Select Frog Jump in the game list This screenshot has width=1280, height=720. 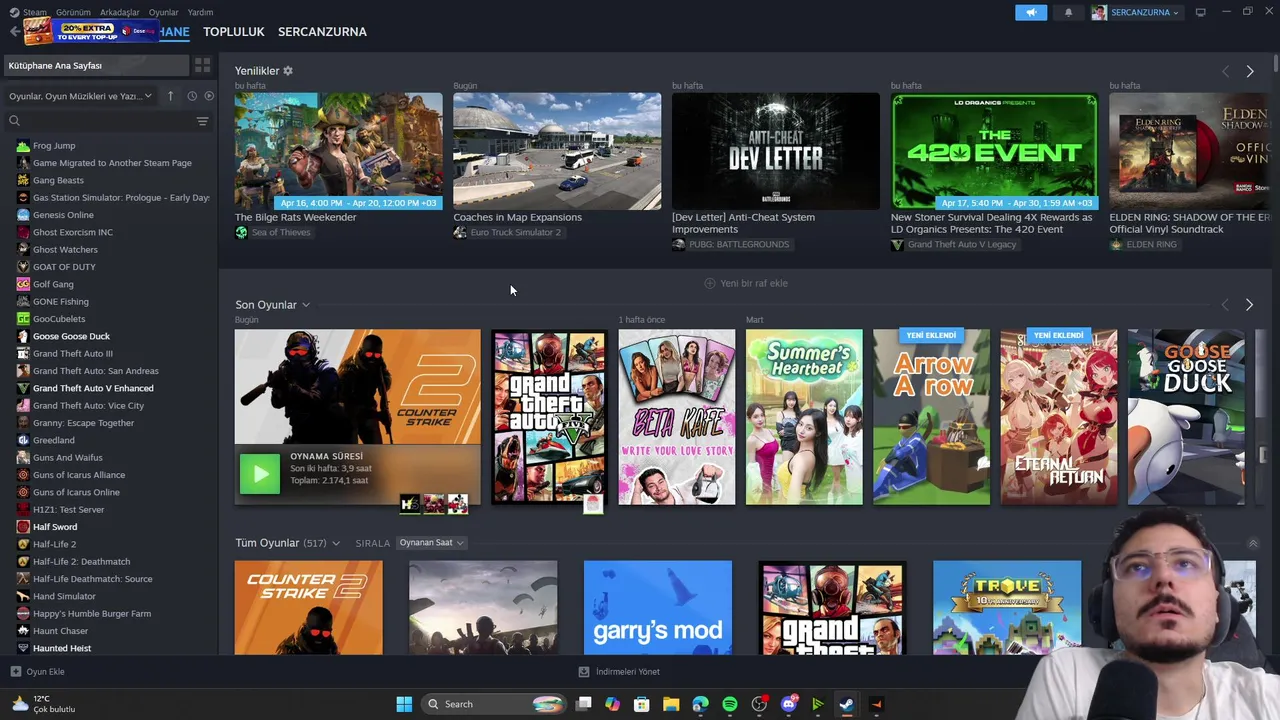[54, 145]
